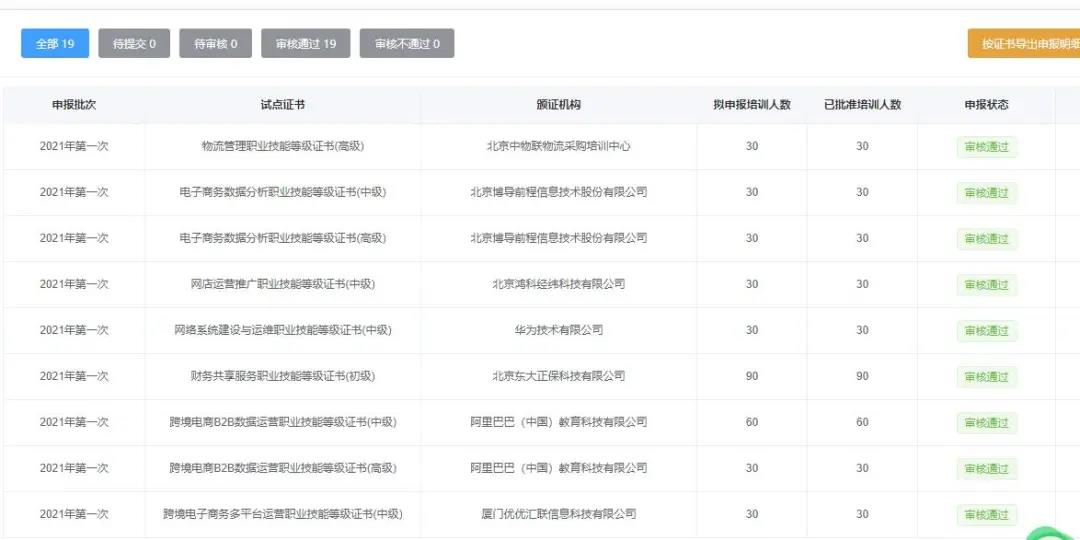Click 审核通过 tag in 厦门优优汇联 row

point(986,515)
